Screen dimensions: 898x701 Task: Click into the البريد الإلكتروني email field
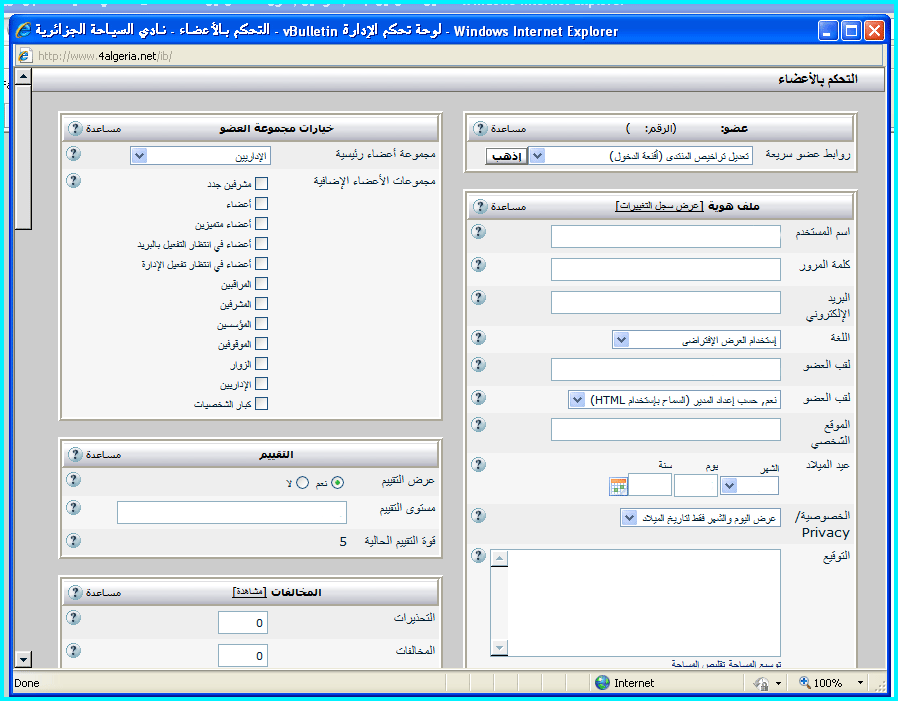point(665,303)
